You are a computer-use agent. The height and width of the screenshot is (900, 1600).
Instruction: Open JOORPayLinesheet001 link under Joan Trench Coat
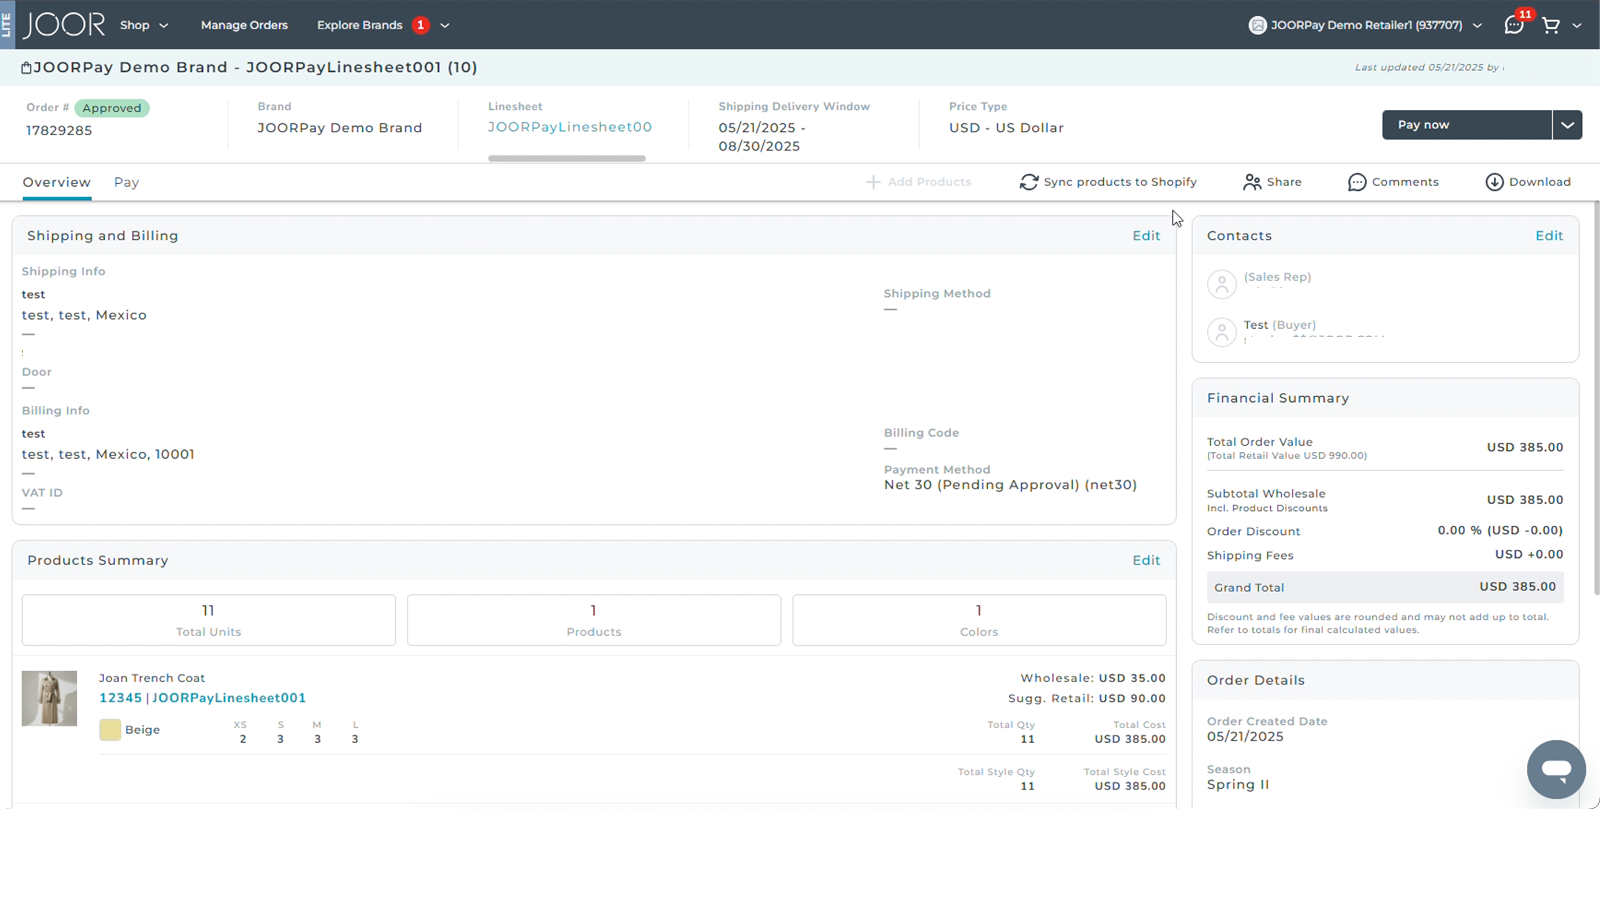pyautogui.click(x=229, y=698)
